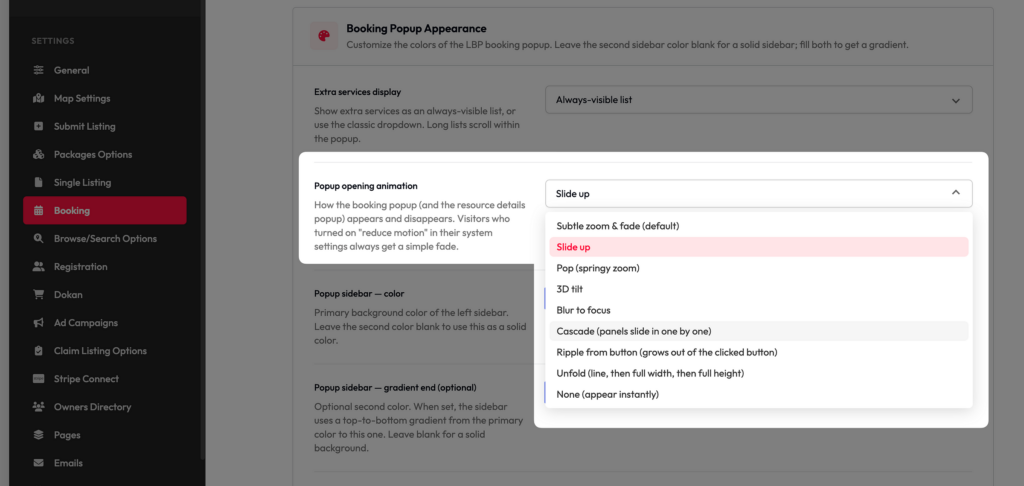Click the General sliders icon in sidebar
Viewport: 1024px width, 486px height.
pos(39,71)
